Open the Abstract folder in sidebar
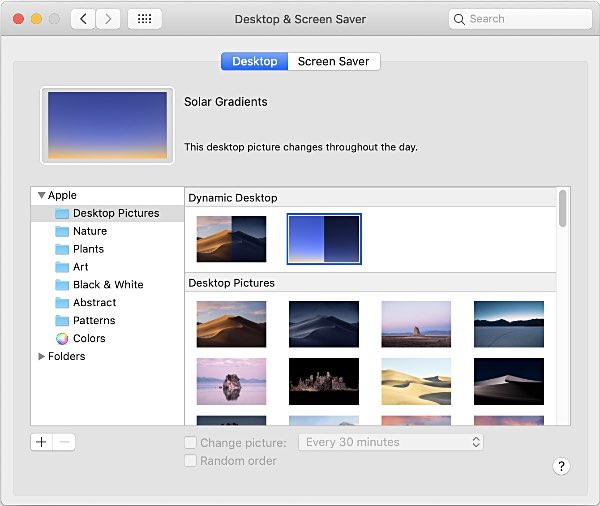600x506 pixels. pos(94,302)
